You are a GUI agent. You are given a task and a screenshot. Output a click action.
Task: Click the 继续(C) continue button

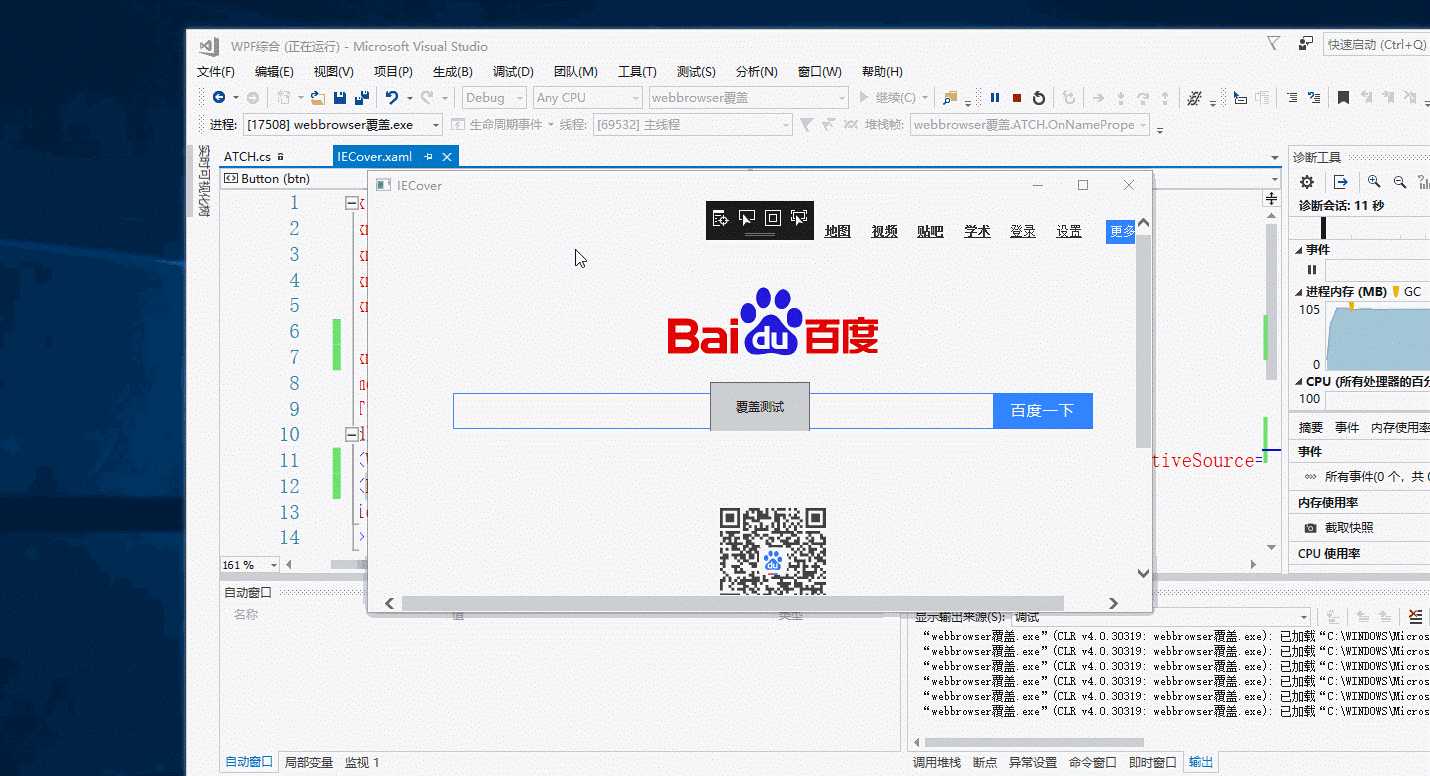pos(887,97)
